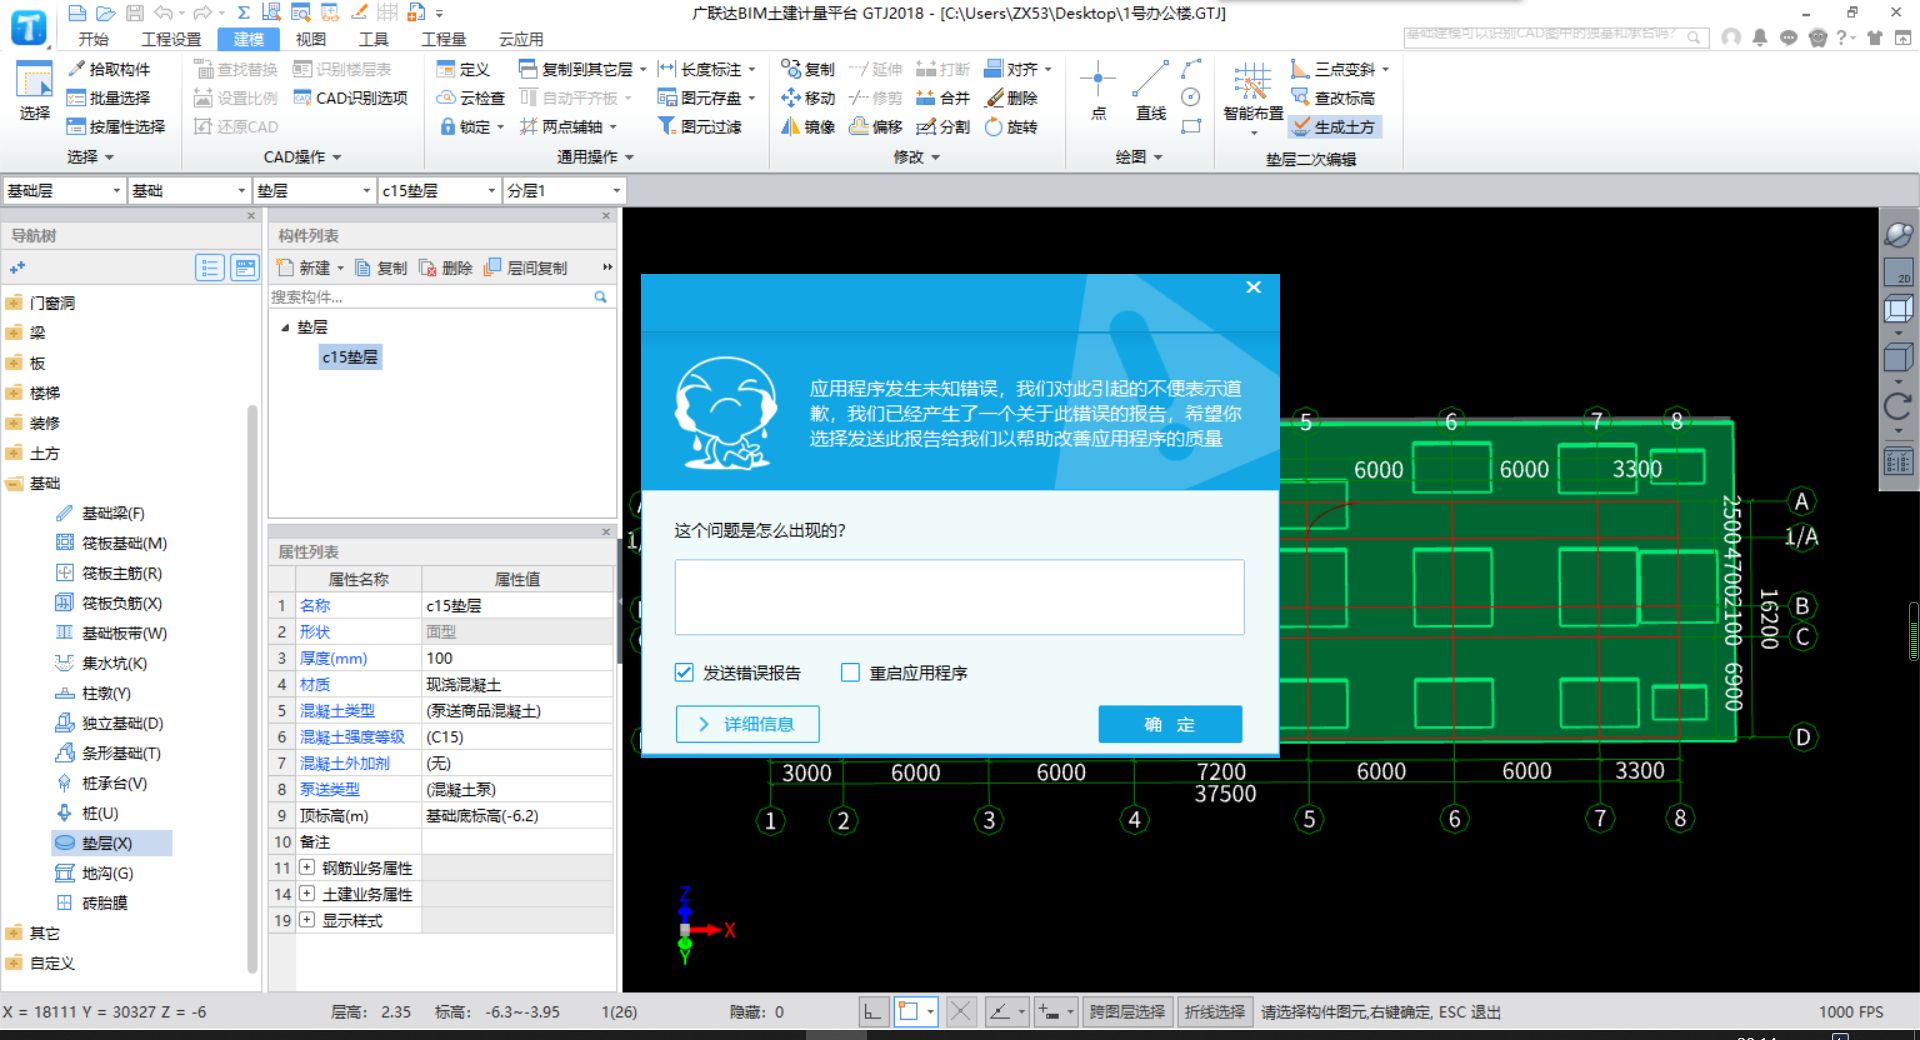Screen dimensions: 1920x1040
Task: Click 查改标高 edit elevation tool
Action: coord(1333,98)
